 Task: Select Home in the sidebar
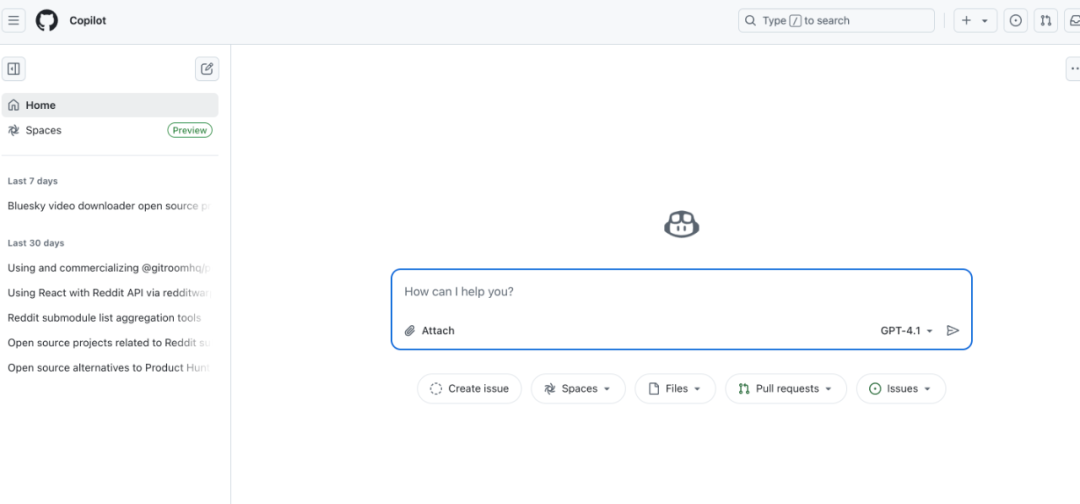coord(110,105)
